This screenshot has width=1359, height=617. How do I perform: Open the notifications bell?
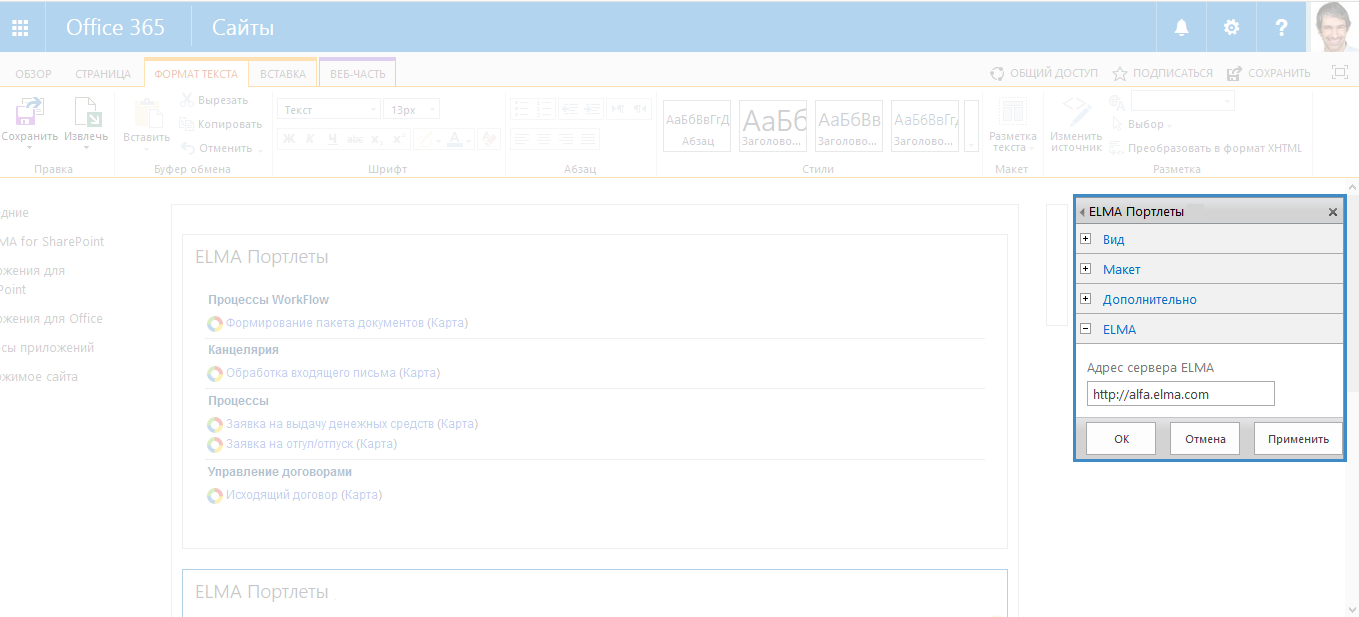(1181, 27)
